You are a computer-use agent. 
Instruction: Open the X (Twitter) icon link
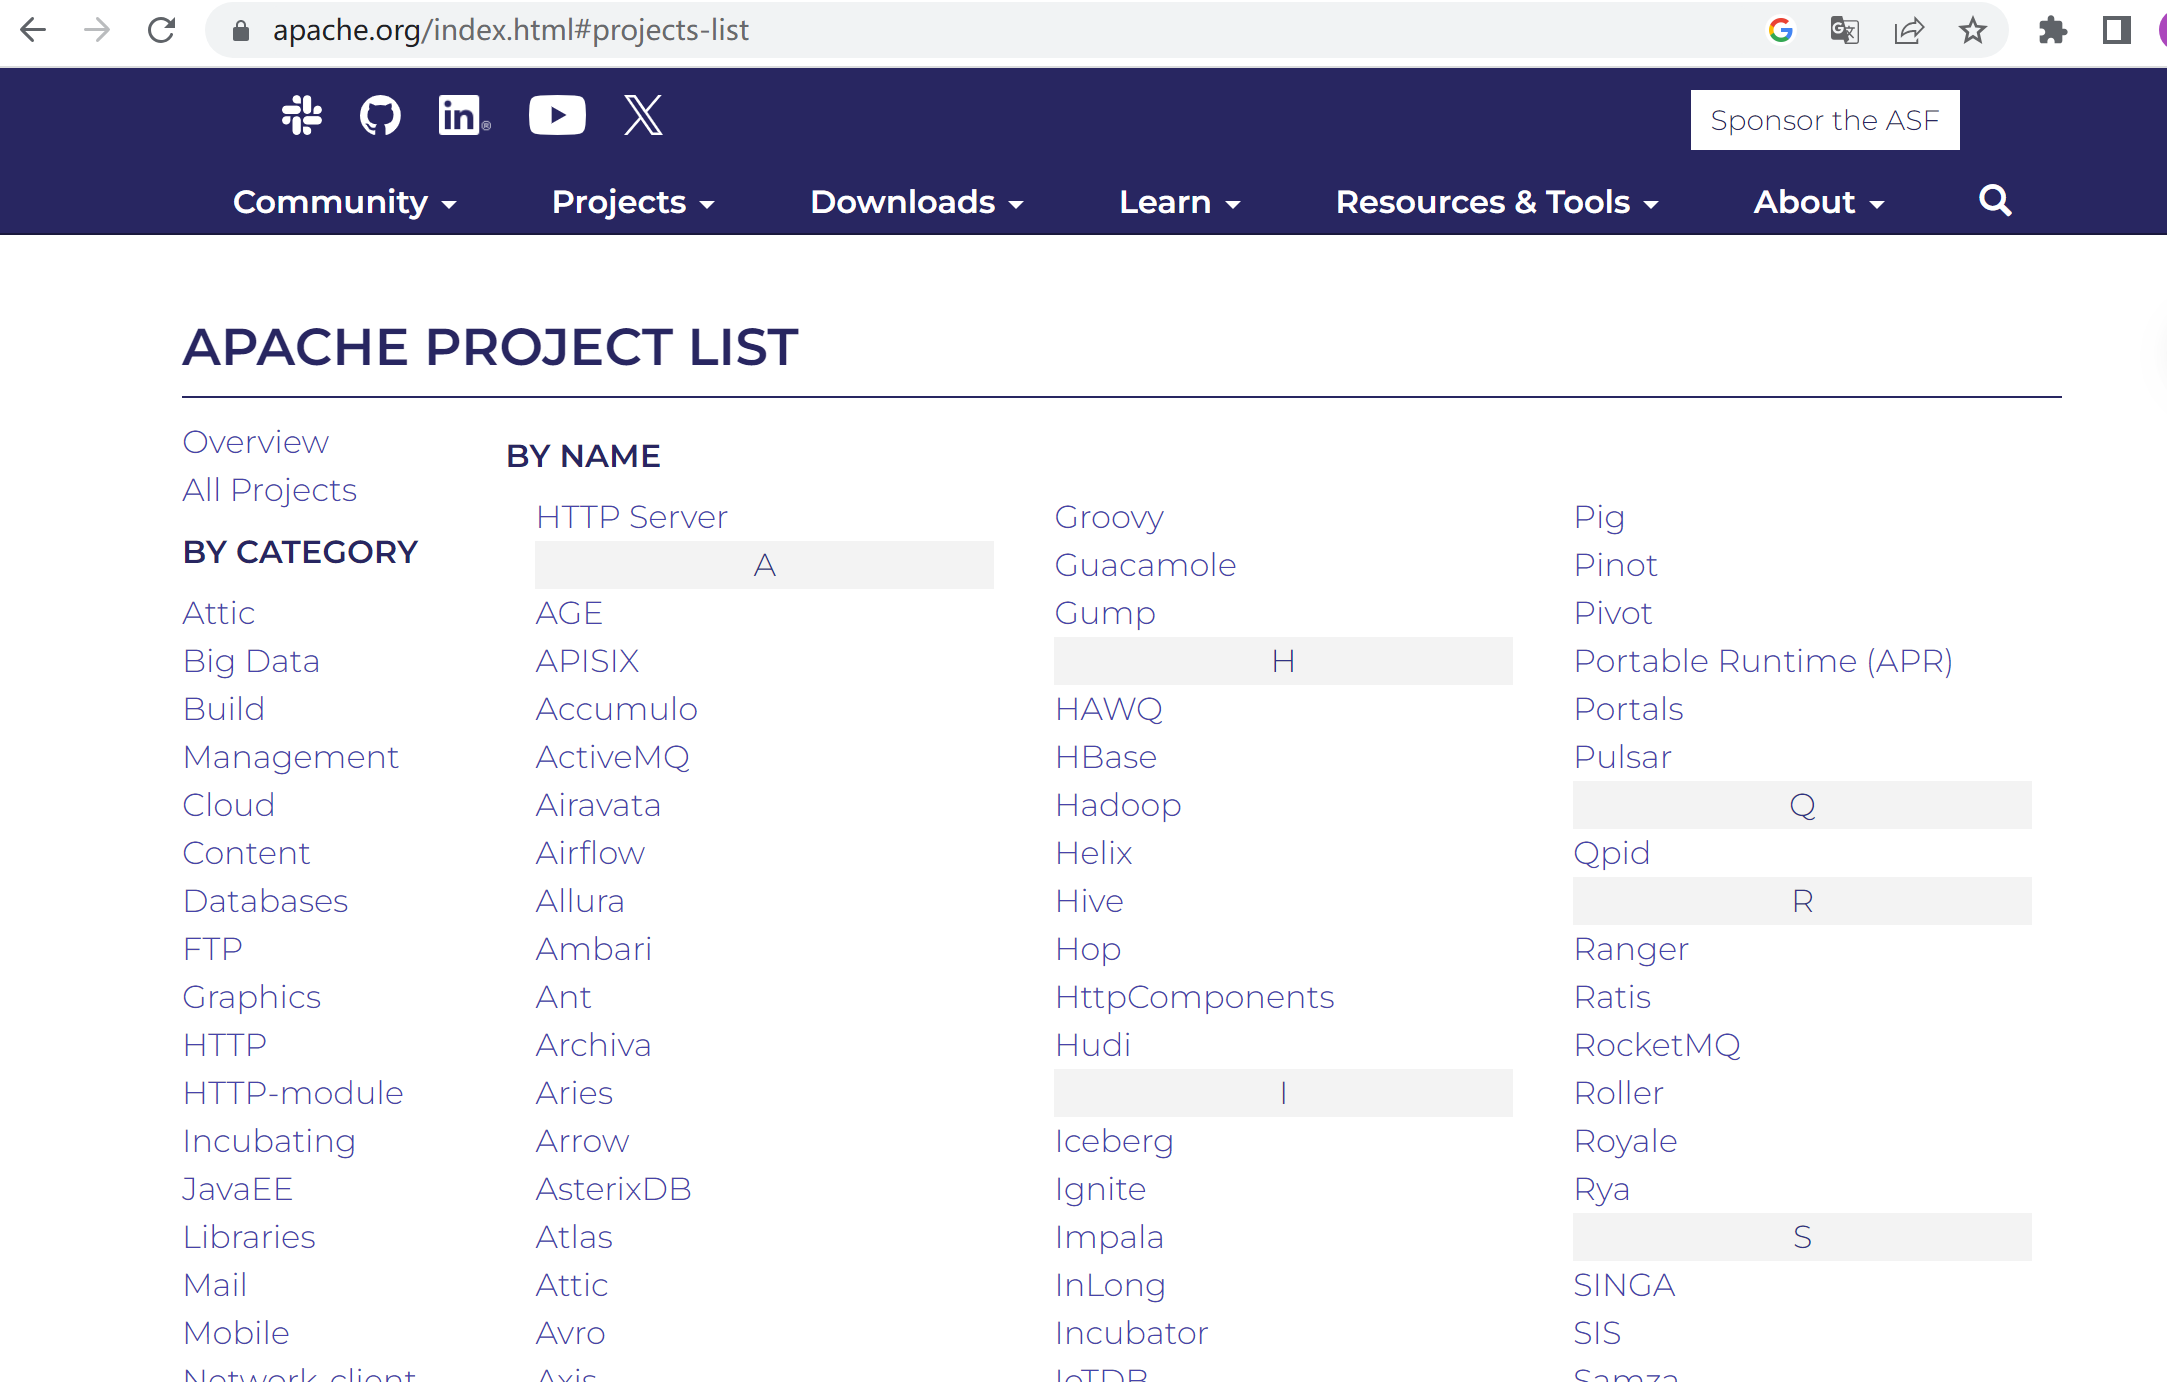(x=643, y=116)
